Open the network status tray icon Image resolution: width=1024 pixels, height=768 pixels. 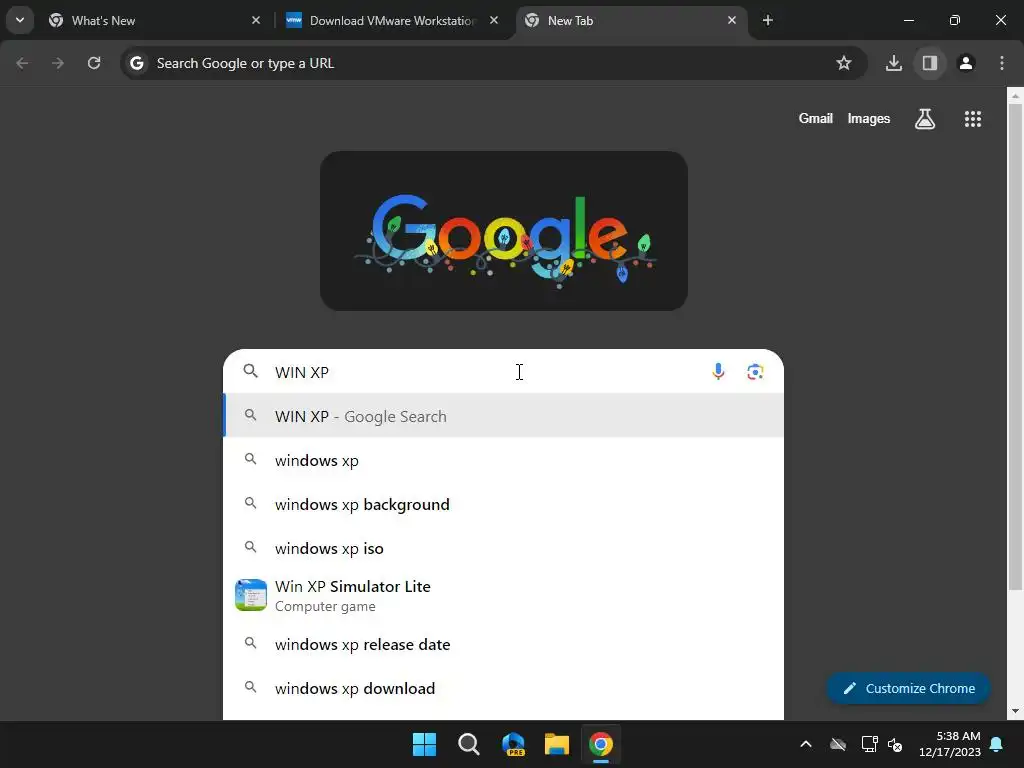[869, 744]
